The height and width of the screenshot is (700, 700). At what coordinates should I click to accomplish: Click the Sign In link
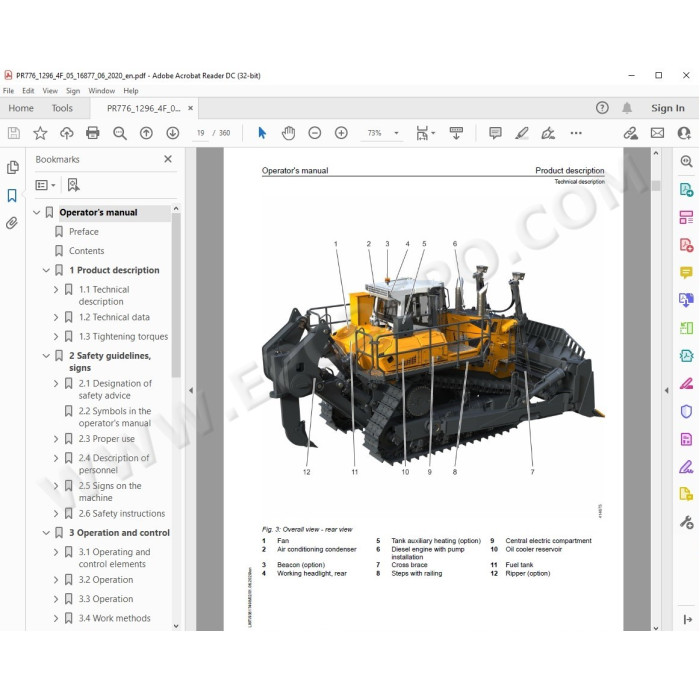coord(667,108)
